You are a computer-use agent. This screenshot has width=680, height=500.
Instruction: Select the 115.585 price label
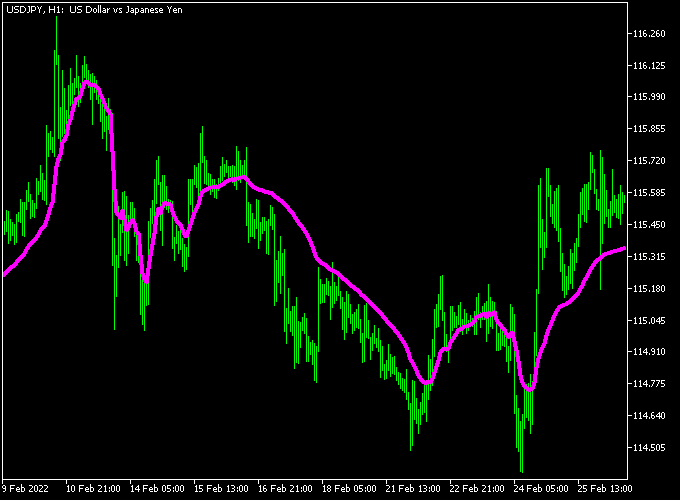click(x=649, y=193)
